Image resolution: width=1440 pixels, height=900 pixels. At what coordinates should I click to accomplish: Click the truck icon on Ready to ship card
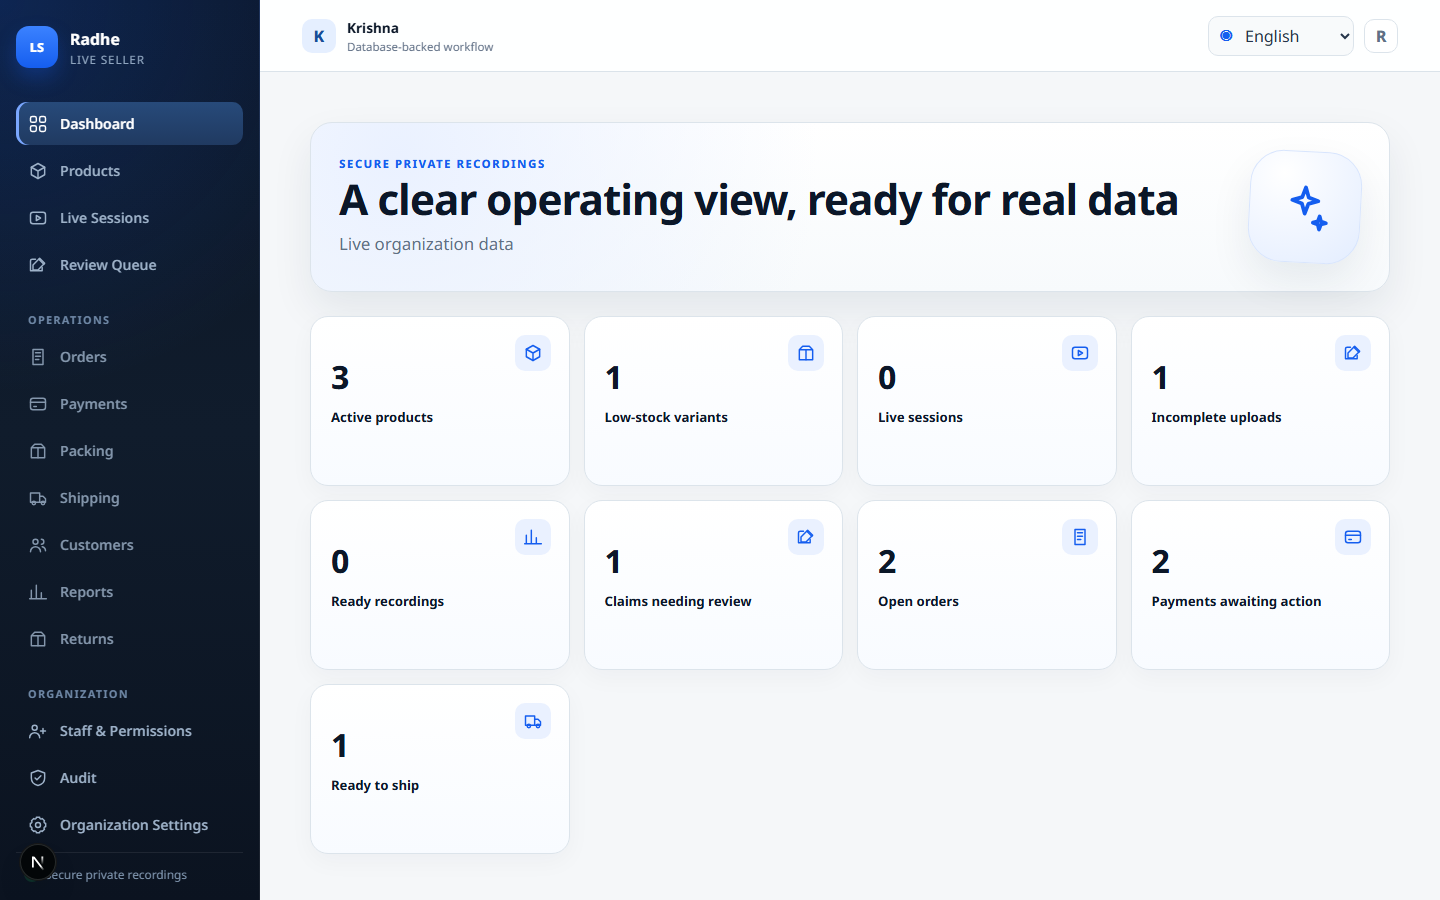coord(533,721)
